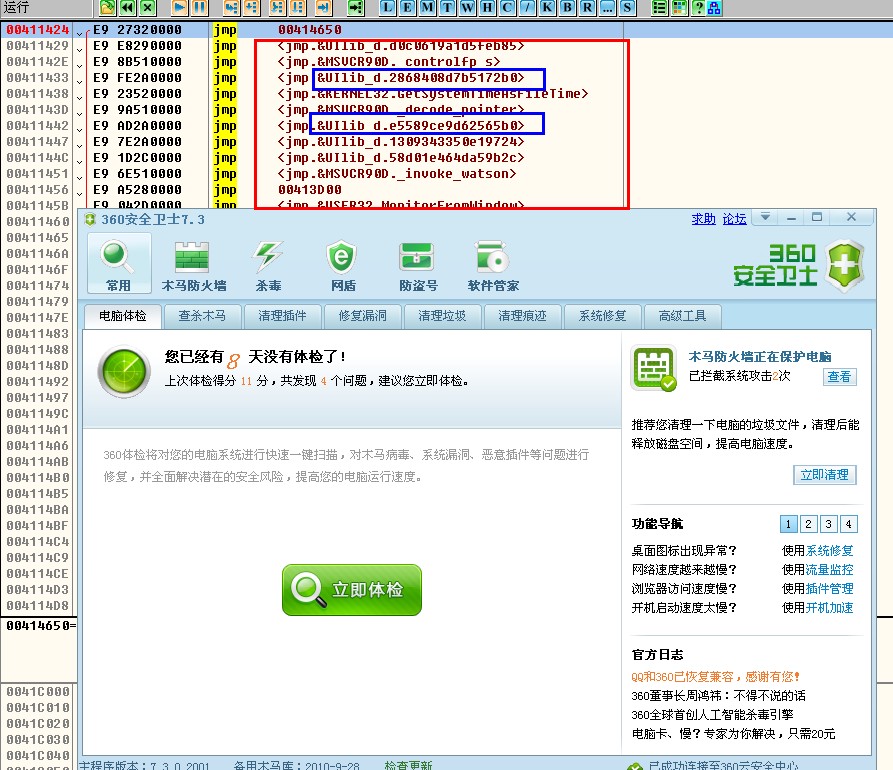Viewport: 893px width, 770px height.
Task: Open Call stack with K button
Action: click(547, 7)
